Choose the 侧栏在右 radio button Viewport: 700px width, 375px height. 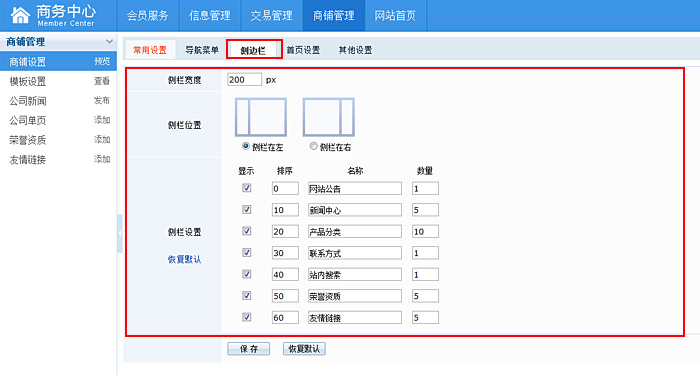click(x=313, y=146)
